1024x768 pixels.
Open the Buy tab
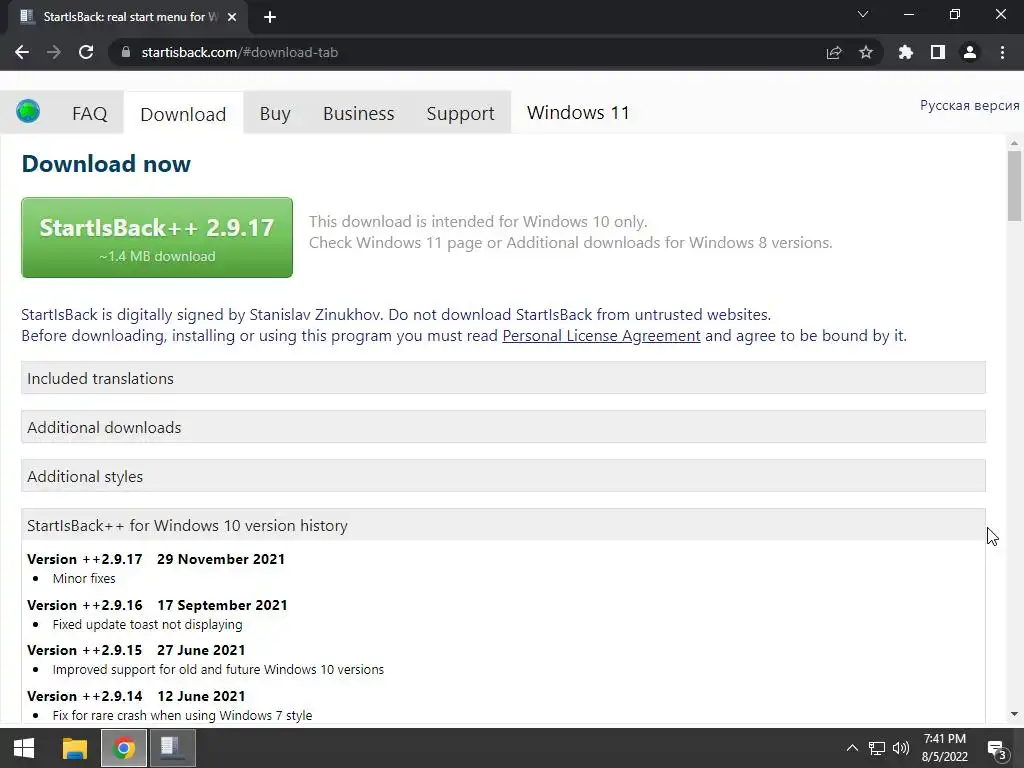275,114
